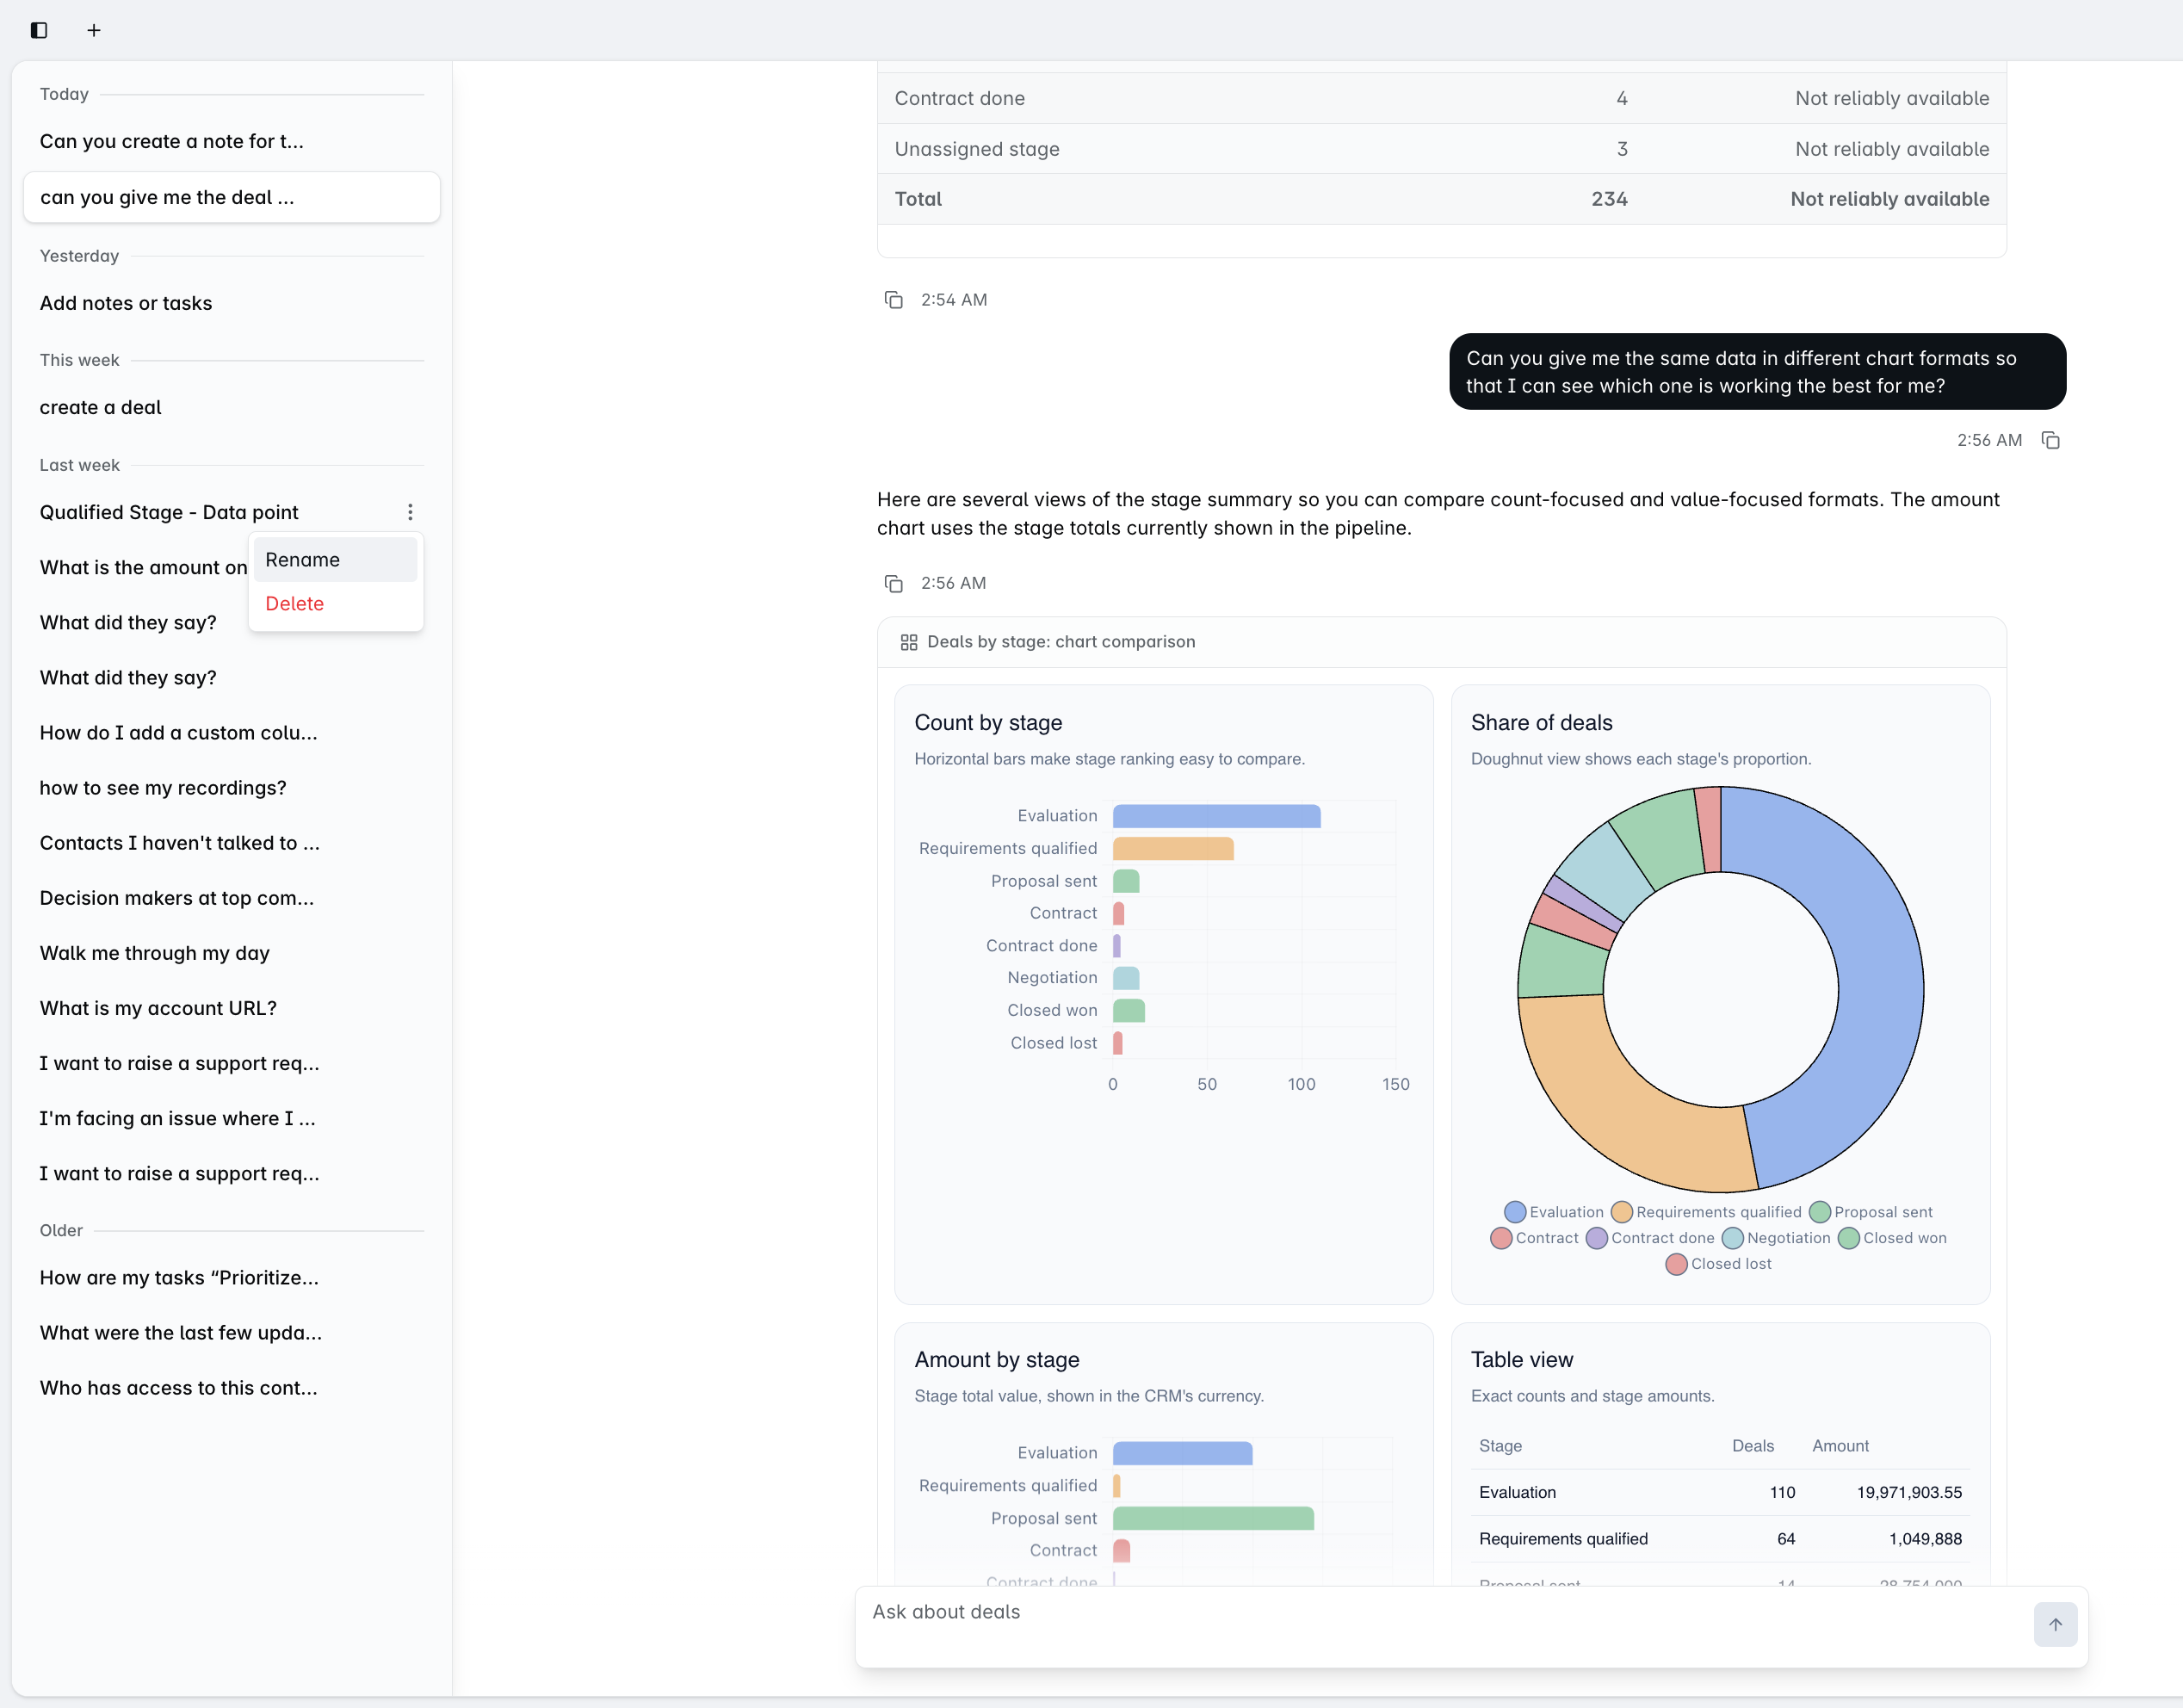Toggle Proposal sent legend swatch
2183x1708 pixels.
click(1819, 1212)
